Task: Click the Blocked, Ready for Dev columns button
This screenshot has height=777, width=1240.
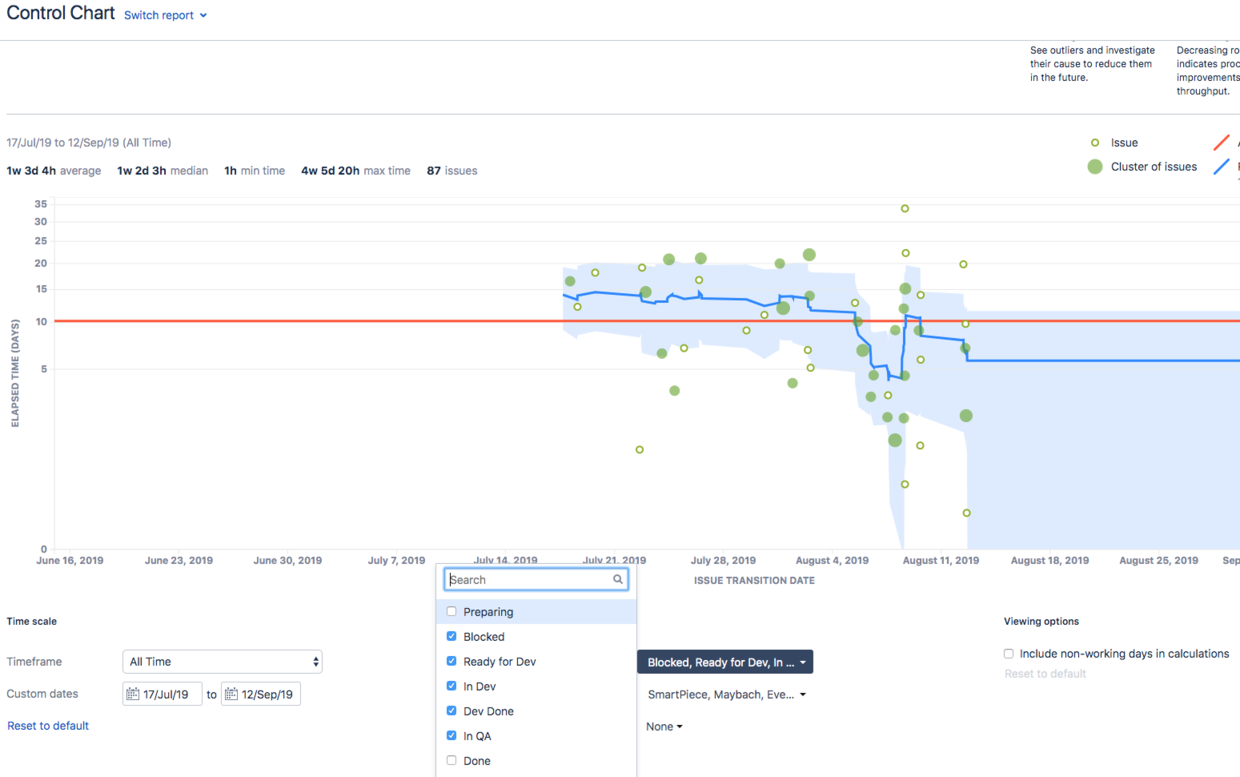Action: pyautogui.click(x=725, y=662)
